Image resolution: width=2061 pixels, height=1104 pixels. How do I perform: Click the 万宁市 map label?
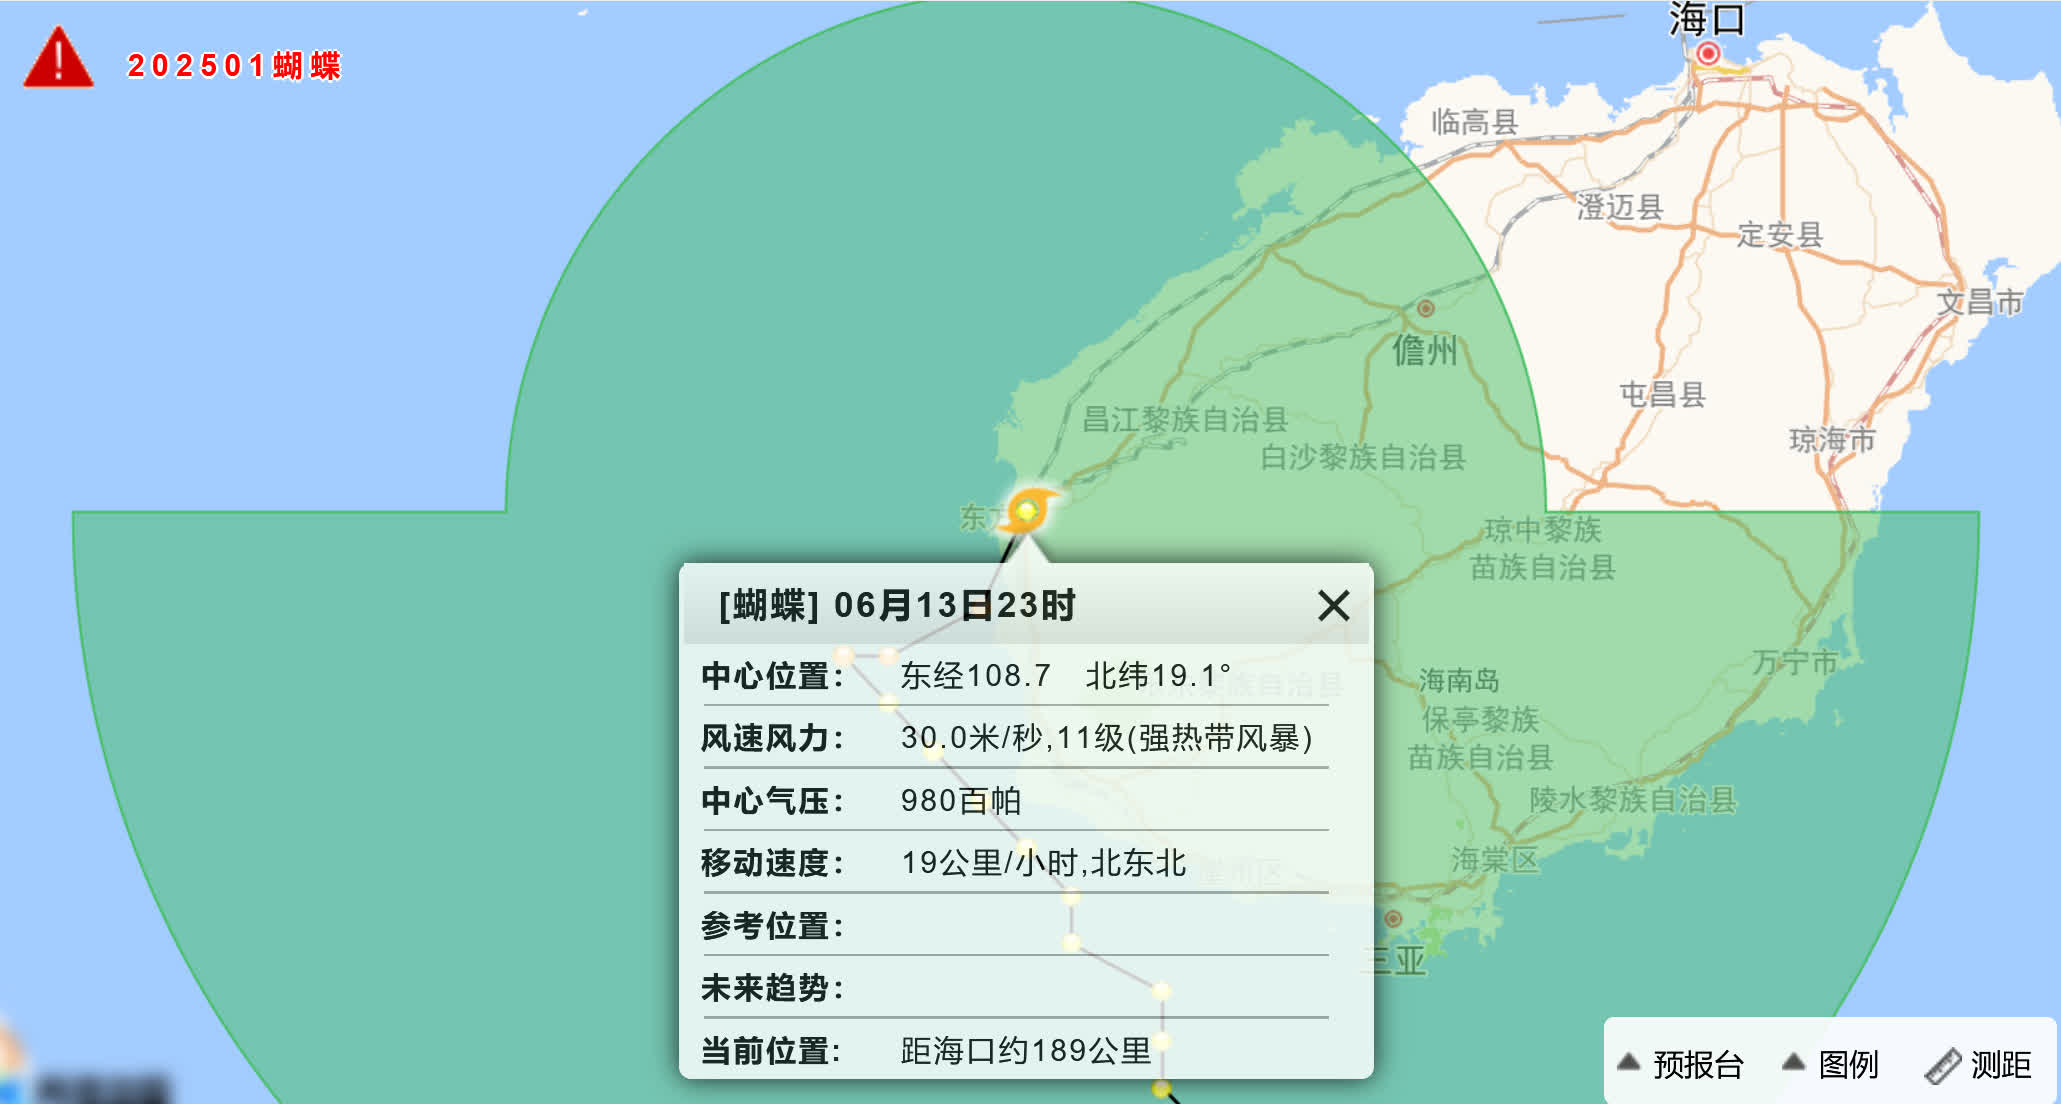tap(1794, 662)
